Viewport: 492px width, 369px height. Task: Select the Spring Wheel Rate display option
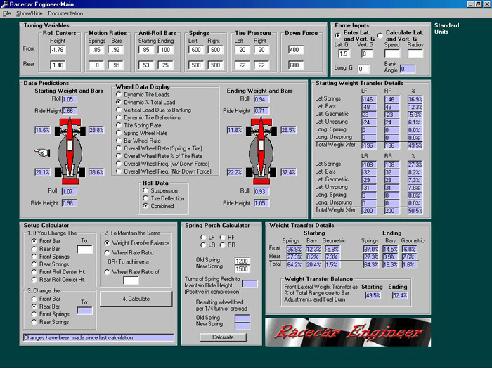[118, 133]
